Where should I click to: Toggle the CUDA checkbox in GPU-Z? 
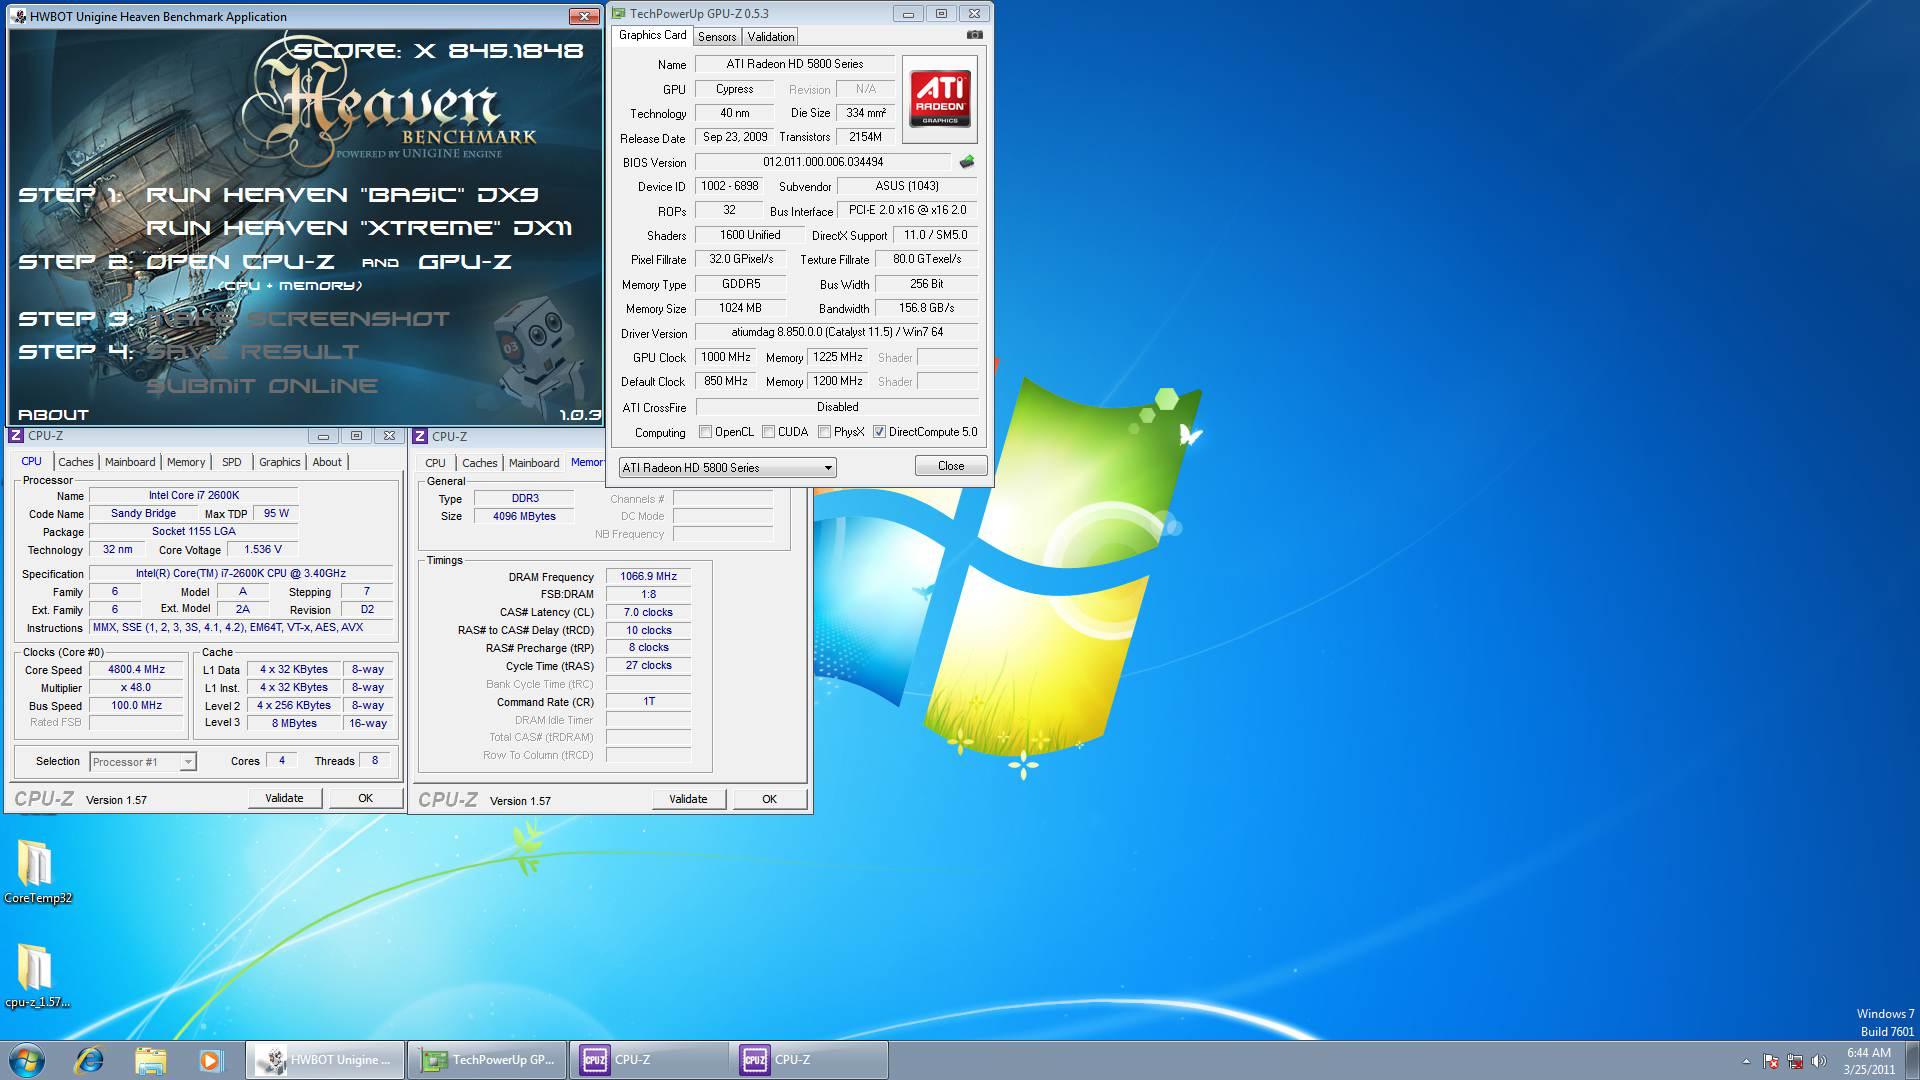point(768,432)
